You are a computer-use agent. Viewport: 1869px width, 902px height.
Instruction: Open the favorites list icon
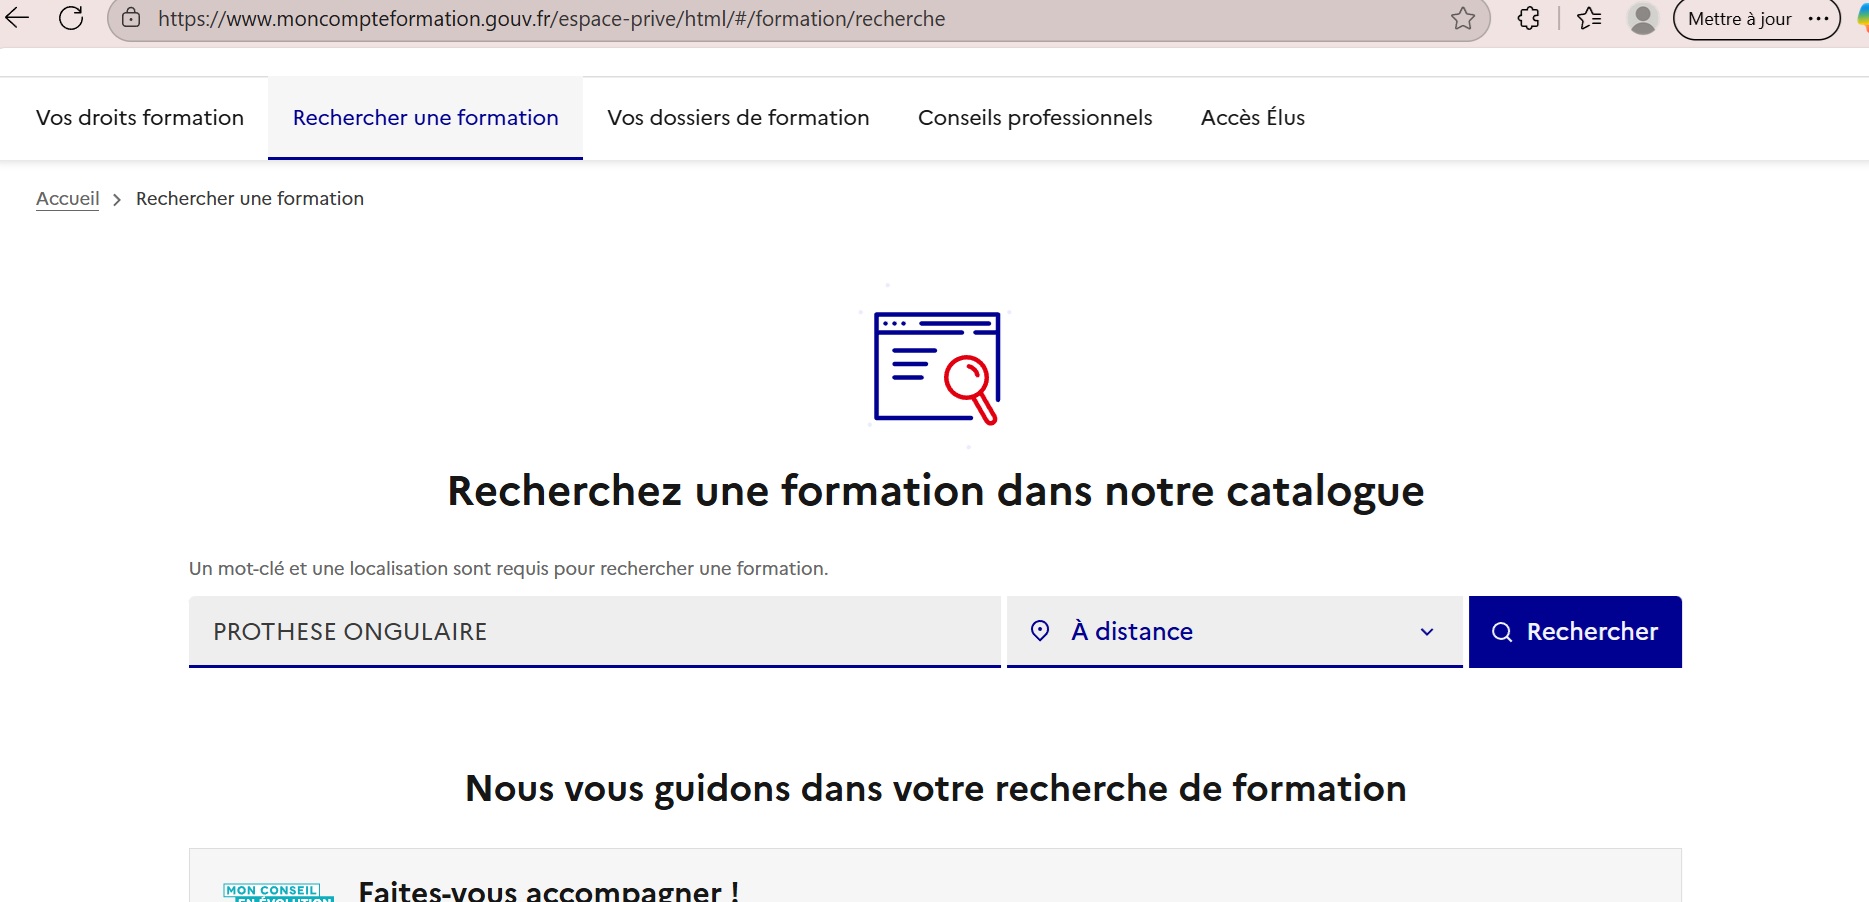tap(1589, 18)
